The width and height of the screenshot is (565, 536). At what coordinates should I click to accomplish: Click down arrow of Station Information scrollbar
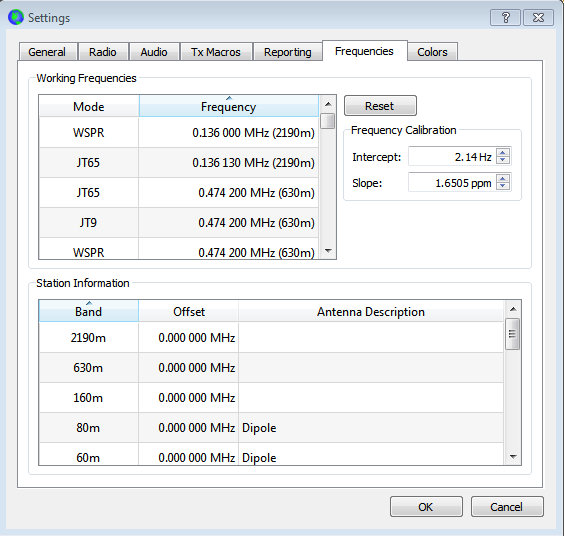click(x=513, y=457)
